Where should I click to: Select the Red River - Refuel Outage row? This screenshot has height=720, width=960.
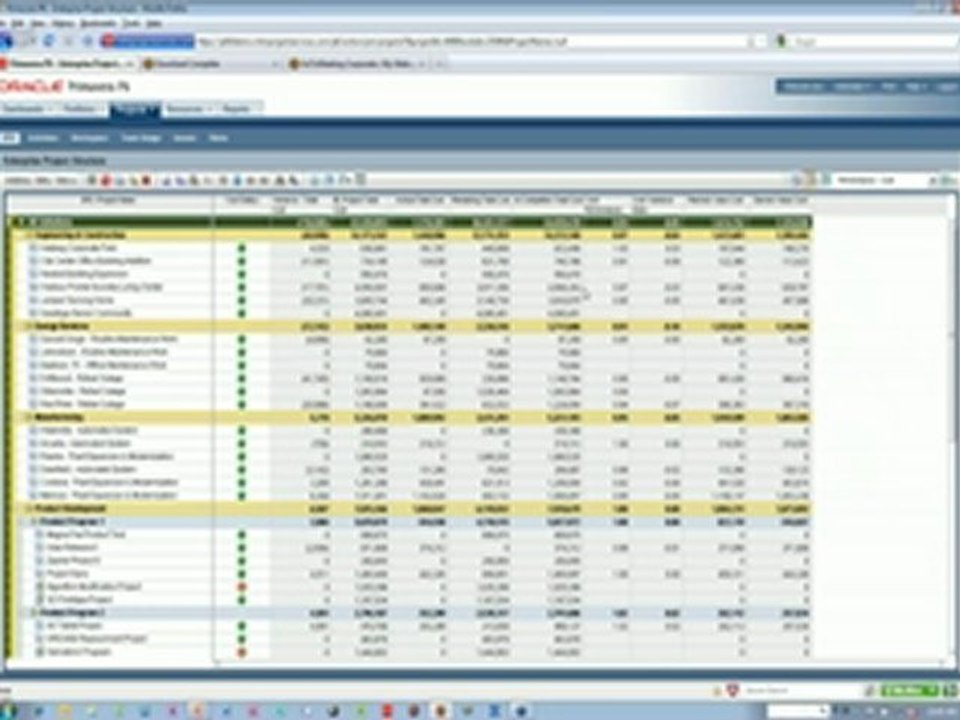pyautogui.click(x=410, y=405)
